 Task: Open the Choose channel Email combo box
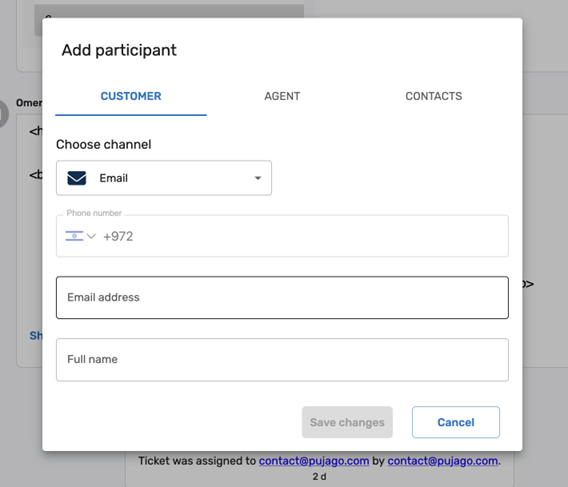pyautogui.click(x=164, y=178)
